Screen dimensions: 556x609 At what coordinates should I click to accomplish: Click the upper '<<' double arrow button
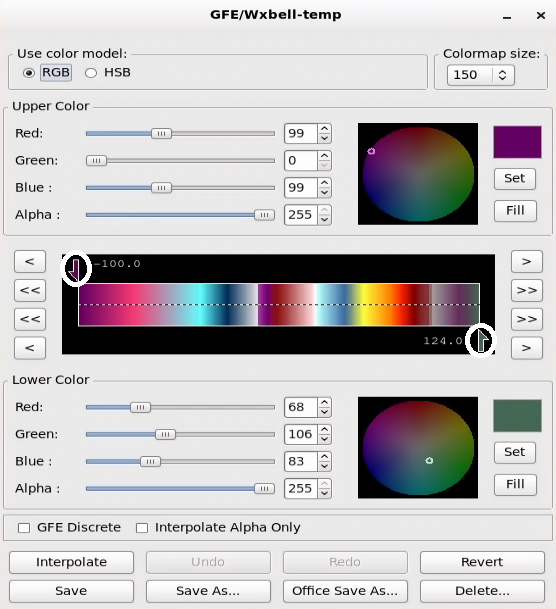pos(30,290)
